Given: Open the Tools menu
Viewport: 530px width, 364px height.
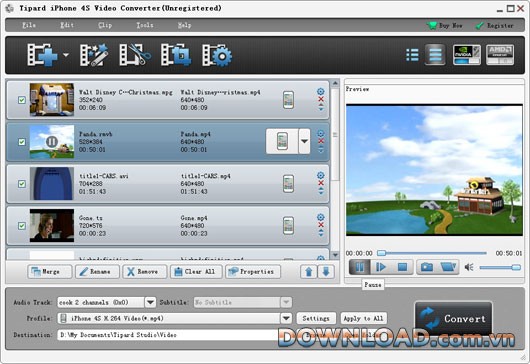Looking at the screenshot, I should [145, 25].
